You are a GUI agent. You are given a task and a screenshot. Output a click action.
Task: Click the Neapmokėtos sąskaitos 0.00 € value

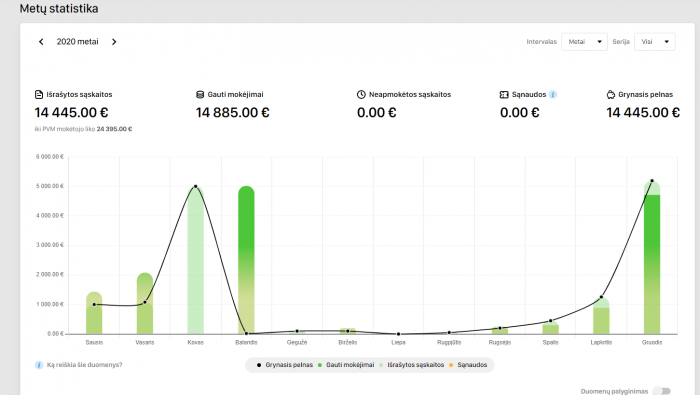(376, 112)
